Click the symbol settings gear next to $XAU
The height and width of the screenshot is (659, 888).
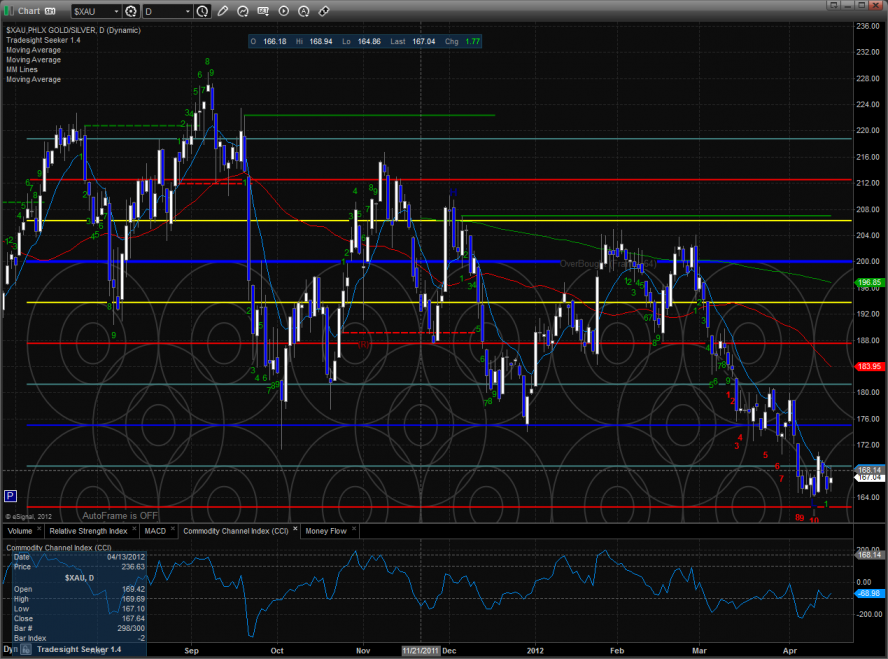[129, 12]
